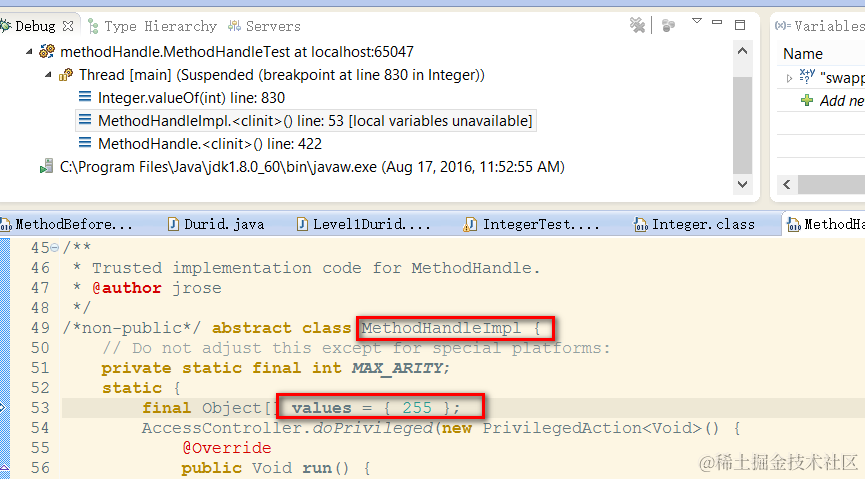Click the Debug panel vertical scrollbar thumb
The height and width of the screenshot is (479, 865).
pyautogui.click(x=743, y=124)
